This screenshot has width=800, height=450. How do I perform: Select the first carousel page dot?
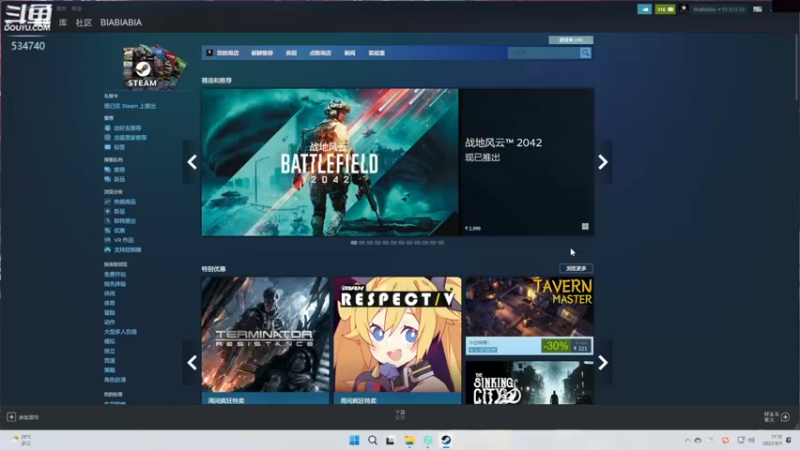click(354, 243)
